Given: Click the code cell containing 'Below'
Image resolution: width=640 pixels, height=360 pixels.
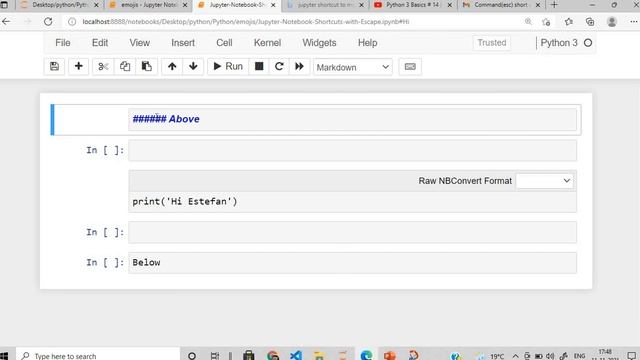Looking at the screenshot, I should 352,263.
